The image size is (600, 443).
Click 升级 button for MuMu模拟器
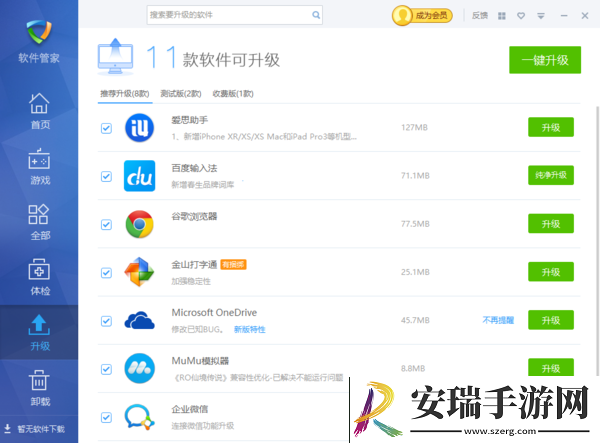click(551, 367)
